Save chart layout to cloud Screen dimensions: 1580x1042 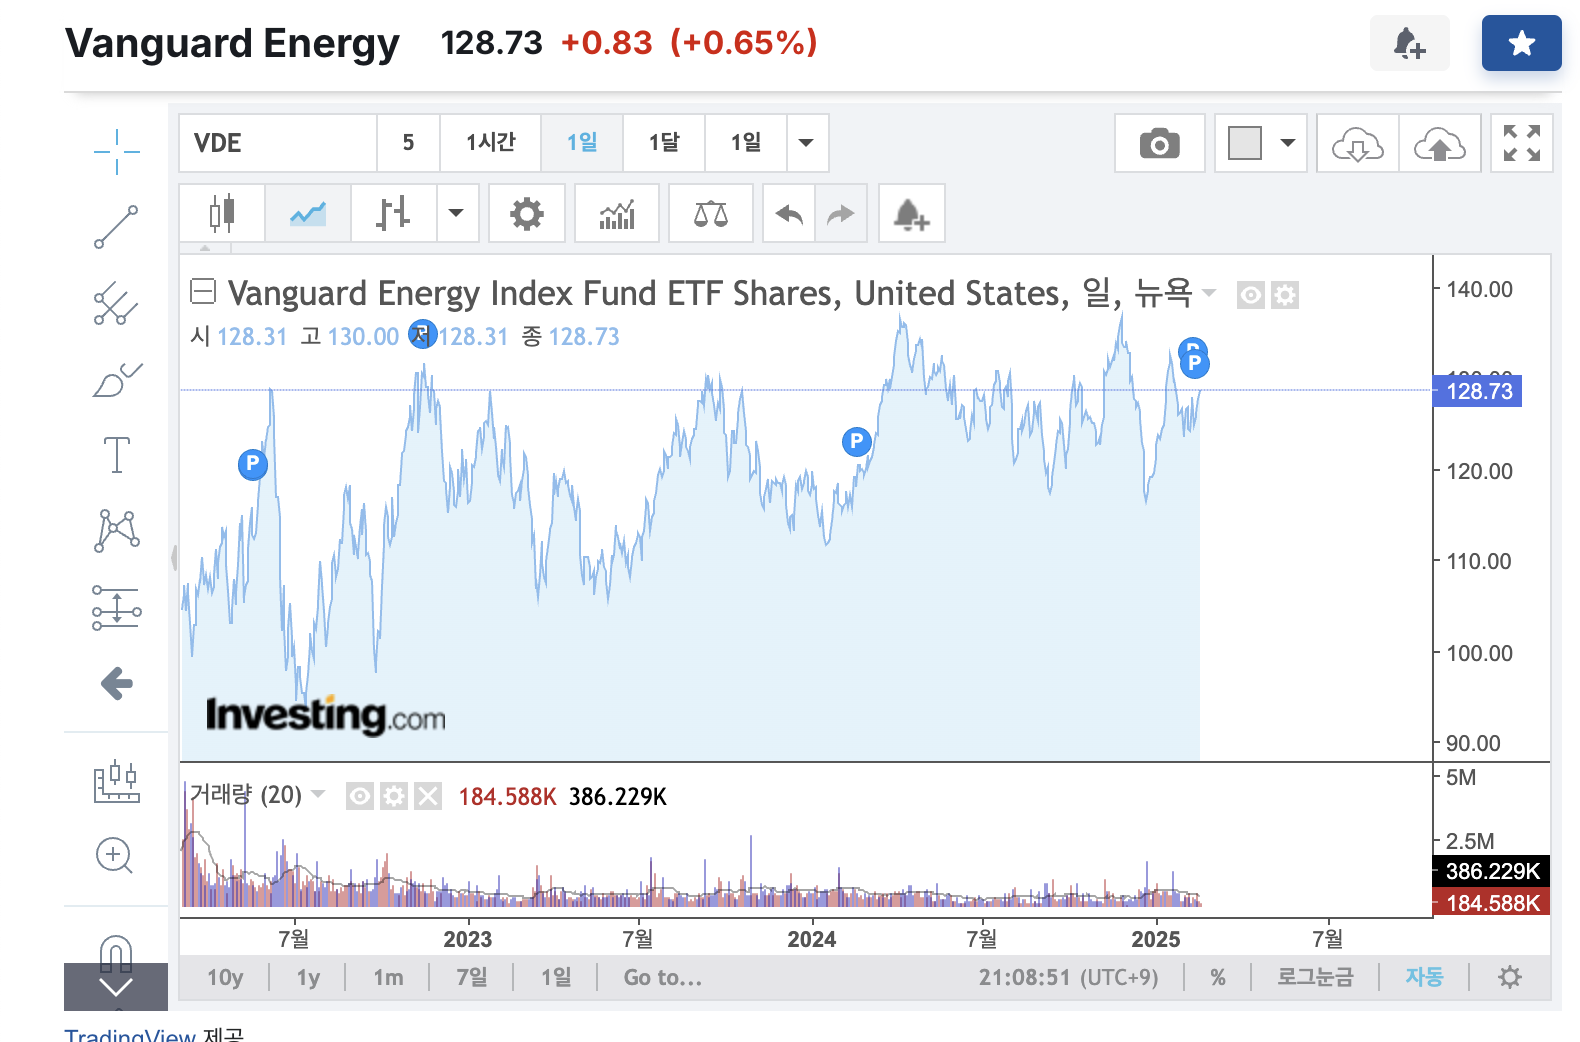1440,143
